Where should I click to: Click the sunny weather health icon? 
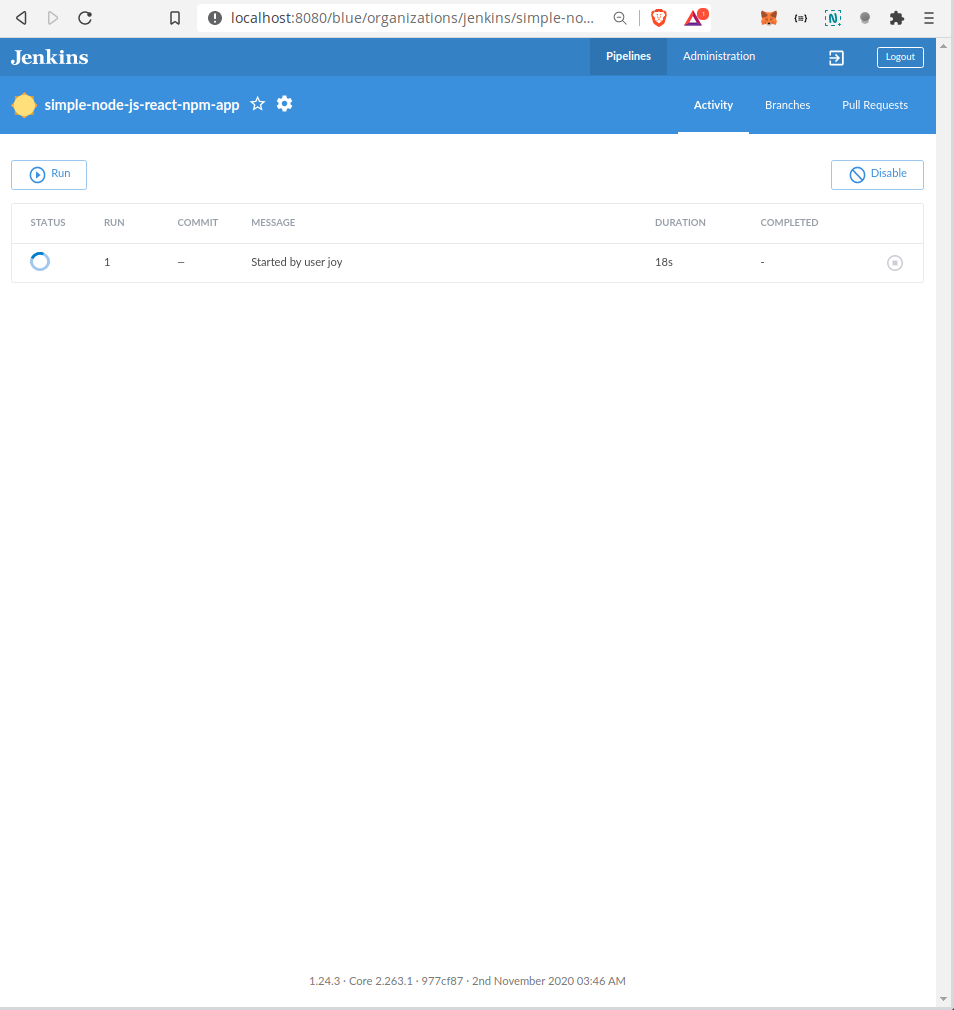click(24, 105)
